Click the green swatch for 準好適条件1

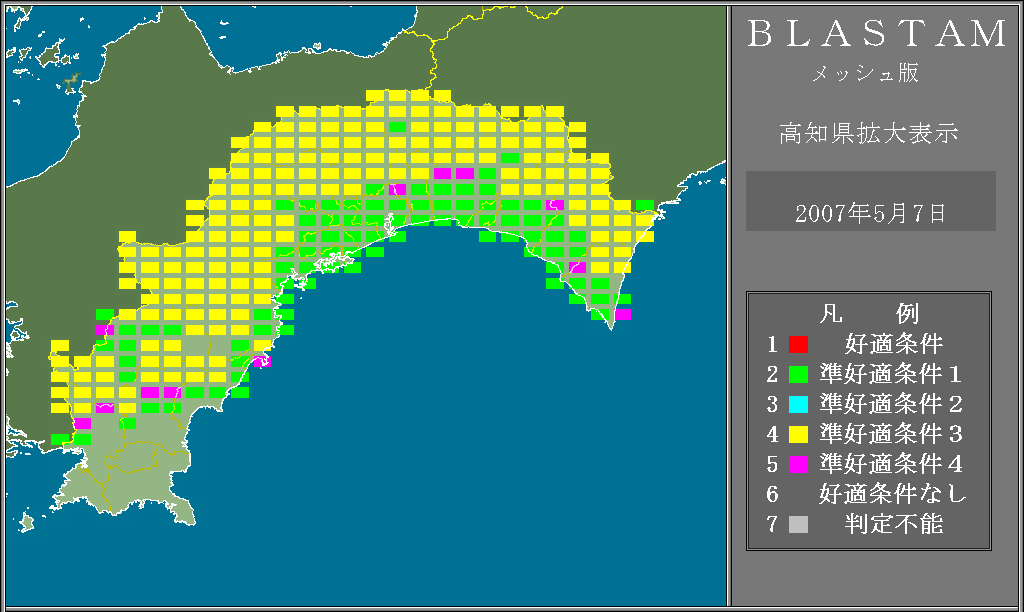(x=798, y=374)
